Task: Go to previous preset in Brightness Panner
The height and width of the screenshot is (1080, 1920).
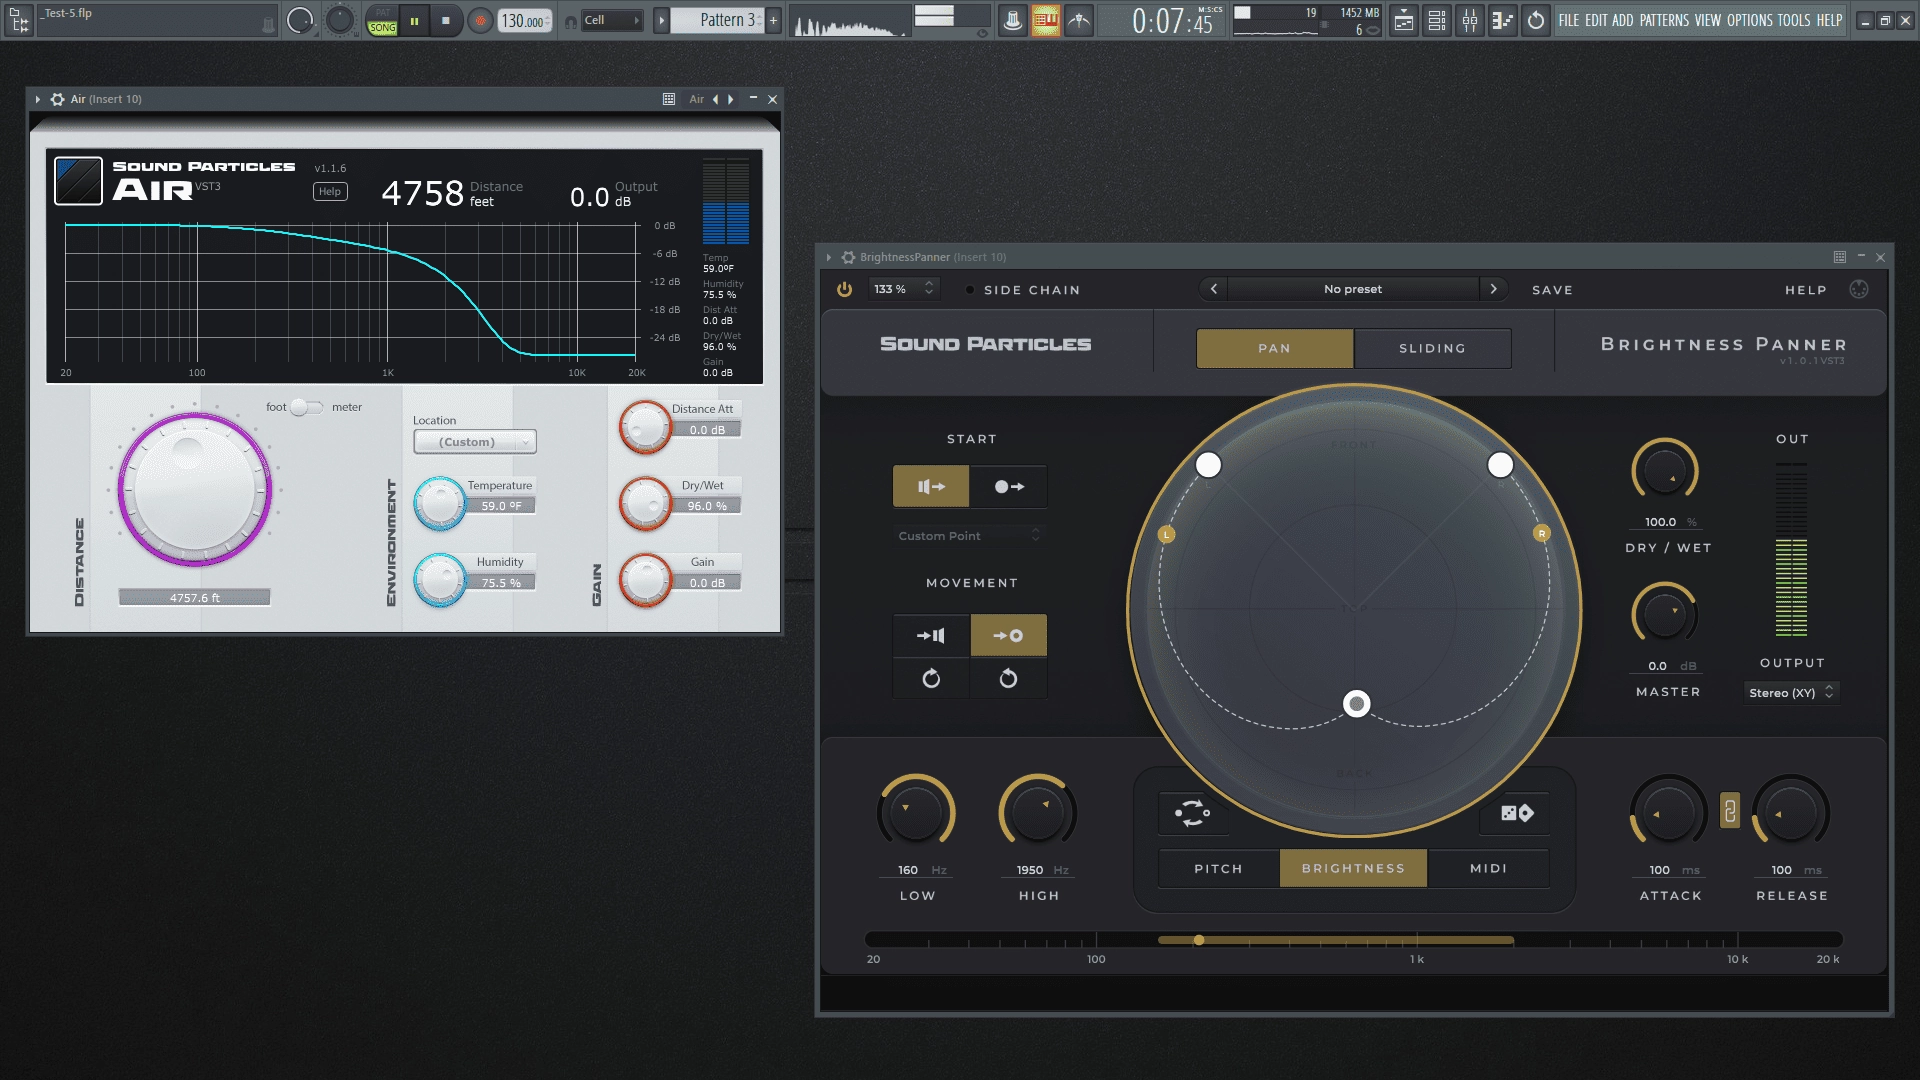Action: 1213,289
